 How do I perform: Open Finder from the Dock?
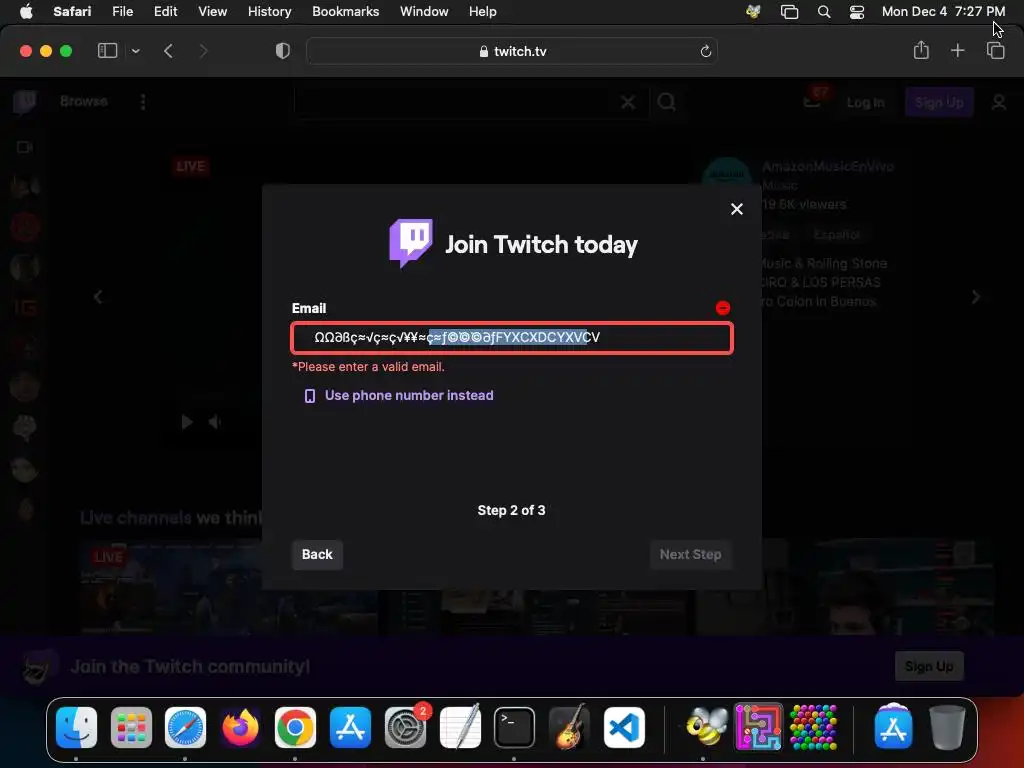coord(76,727)
